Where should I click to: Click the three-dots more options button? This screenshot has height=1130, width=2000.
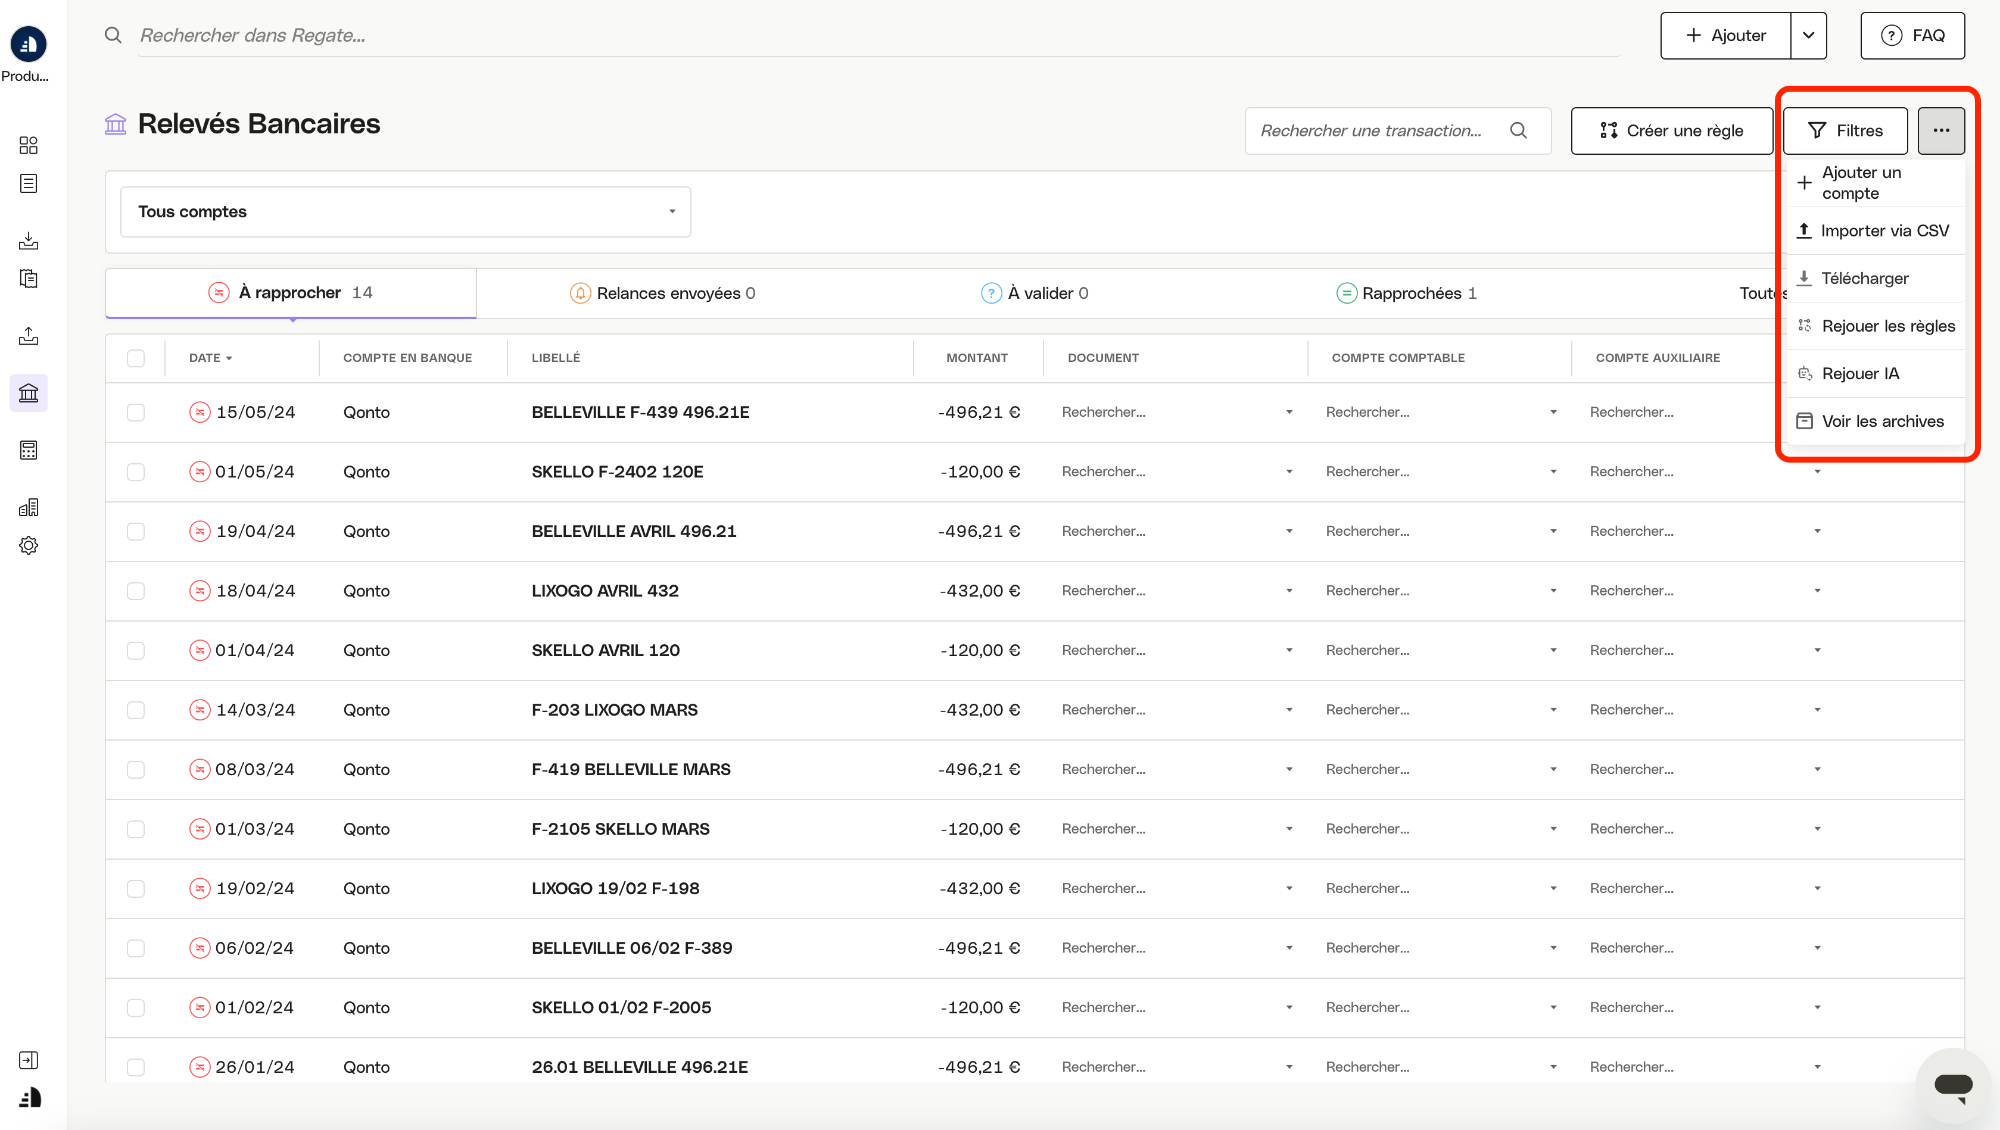tap(1941, 130)
